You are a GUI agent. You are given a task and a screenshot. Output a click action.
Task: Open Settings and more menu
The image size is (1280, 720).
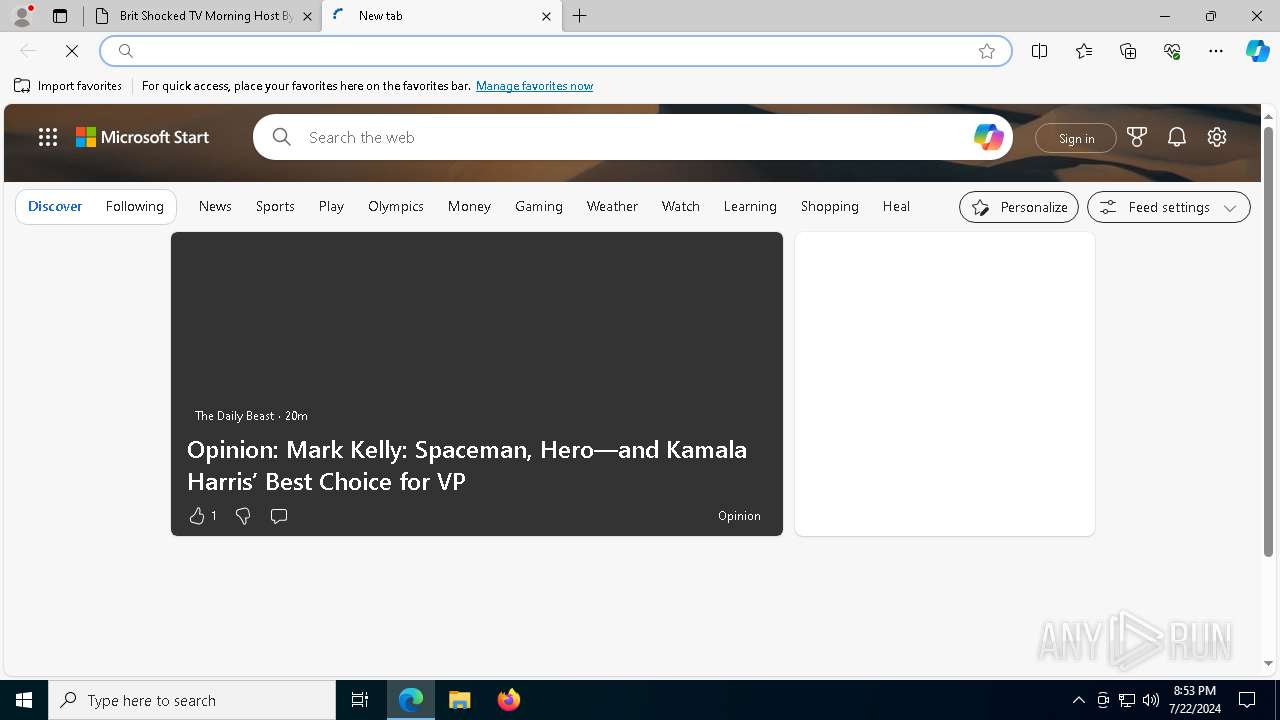[1216, 51]
